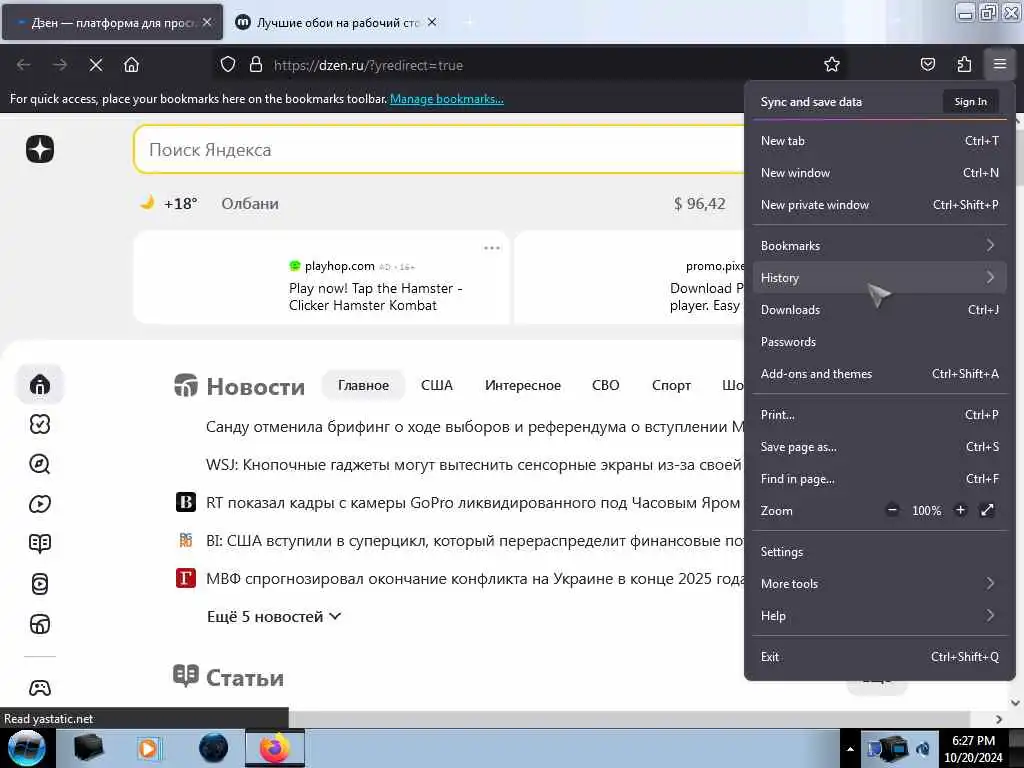Select Print... from the menu
1024x768 pixels.
[x=879, y=415]
